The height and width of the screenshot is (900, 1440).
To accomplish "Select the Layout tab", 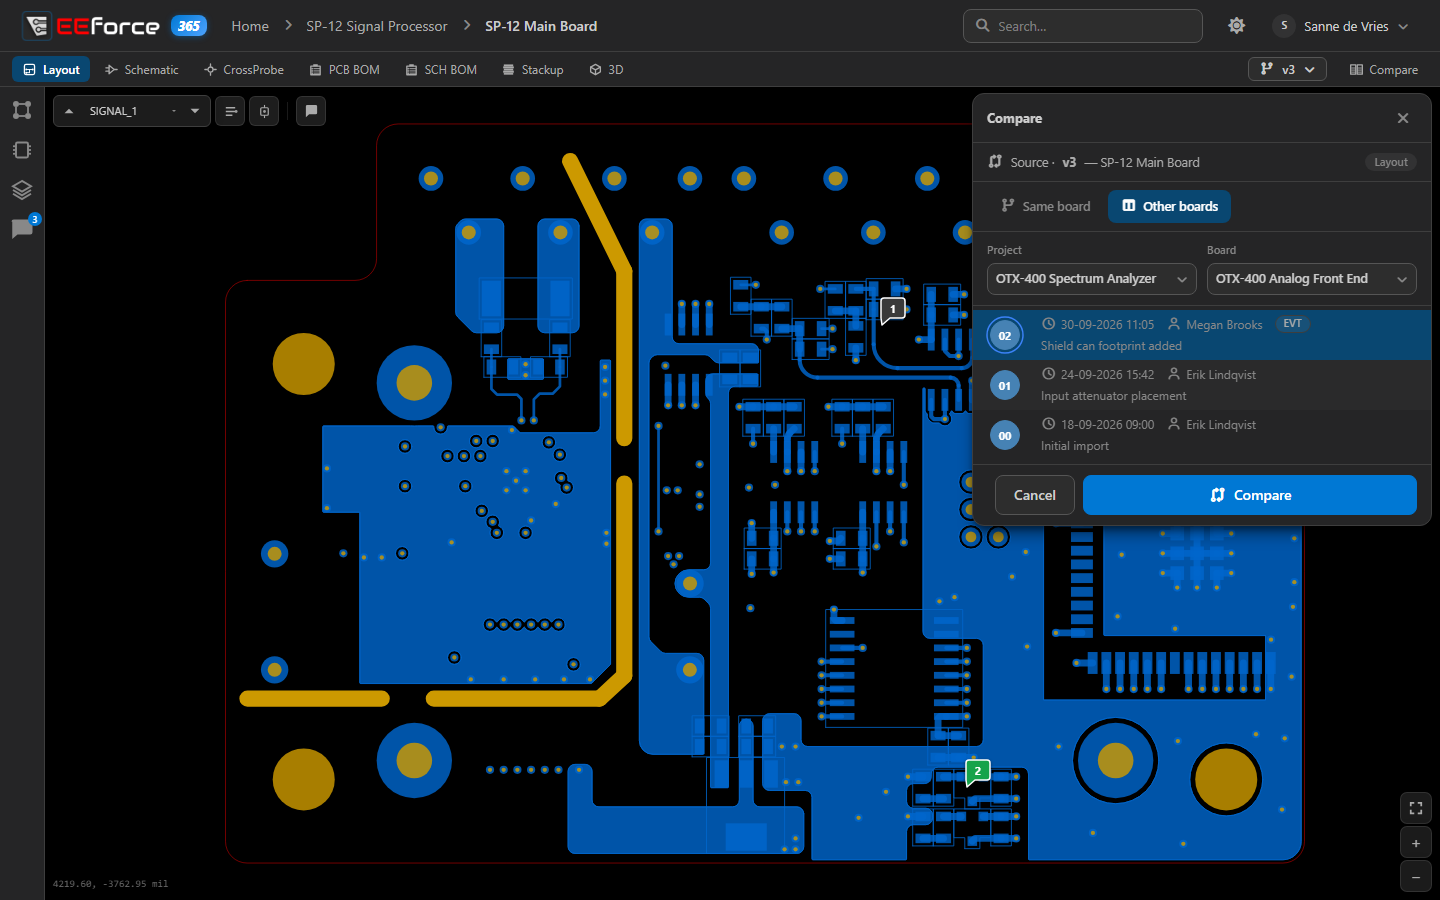I will pyautogui.click(x=51, y=69).
